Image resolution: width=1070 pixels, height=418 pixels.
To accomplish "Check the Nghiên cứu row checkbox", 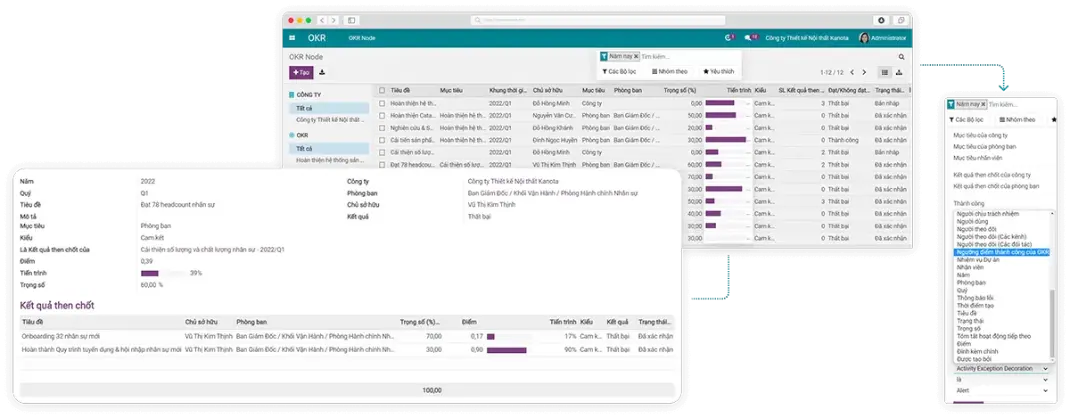I will (382, 127).
